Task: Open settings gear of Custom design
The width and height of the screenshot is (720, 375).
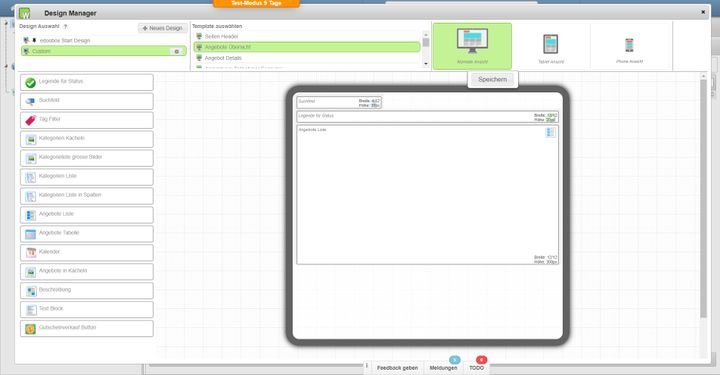Action: [177, 51]
